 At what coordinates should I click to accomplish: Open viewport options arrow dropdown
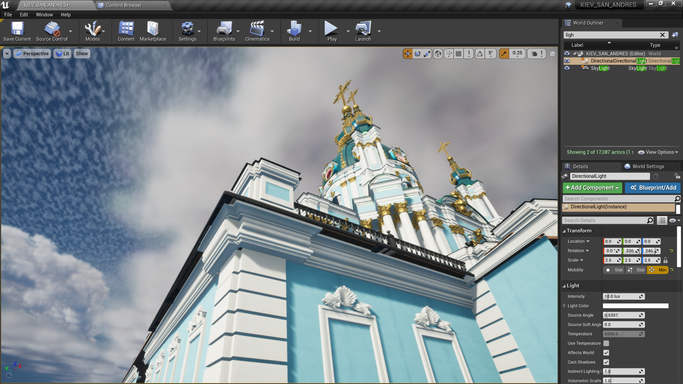[7, 54]
